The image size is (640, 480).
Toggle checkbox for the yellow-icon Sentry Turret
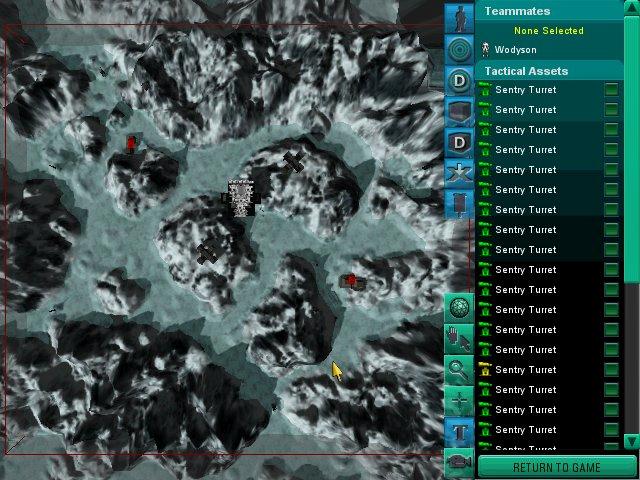(611, 370)
